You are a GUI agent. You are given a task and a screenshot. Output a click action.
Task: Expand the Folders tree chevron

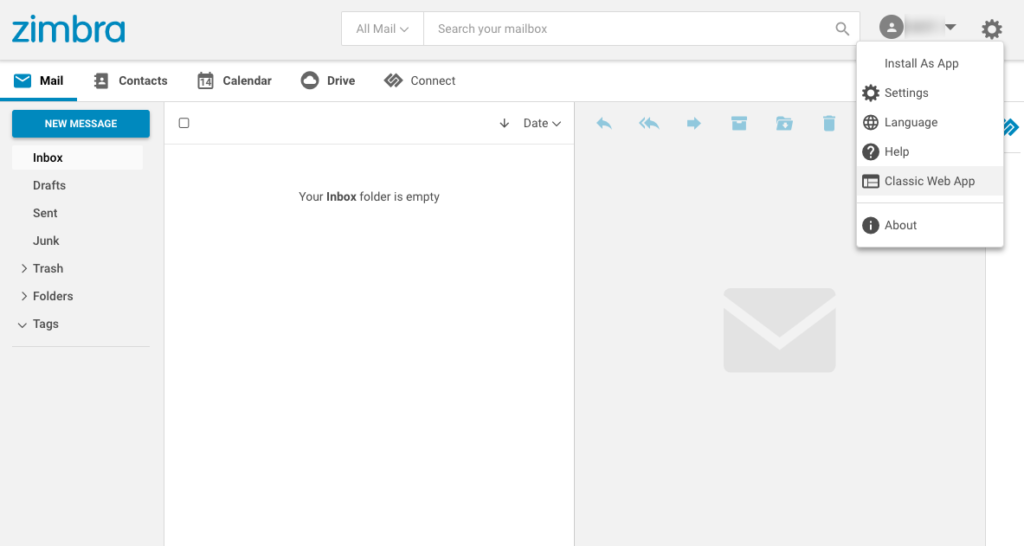tap(24, 296)
